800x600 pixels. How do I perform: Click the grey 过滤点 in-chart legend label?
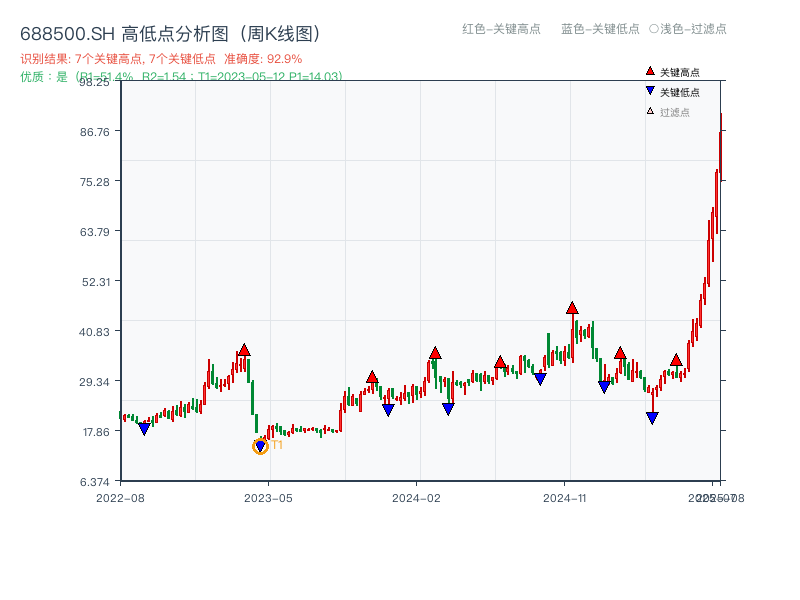click(x=674, y=112)
